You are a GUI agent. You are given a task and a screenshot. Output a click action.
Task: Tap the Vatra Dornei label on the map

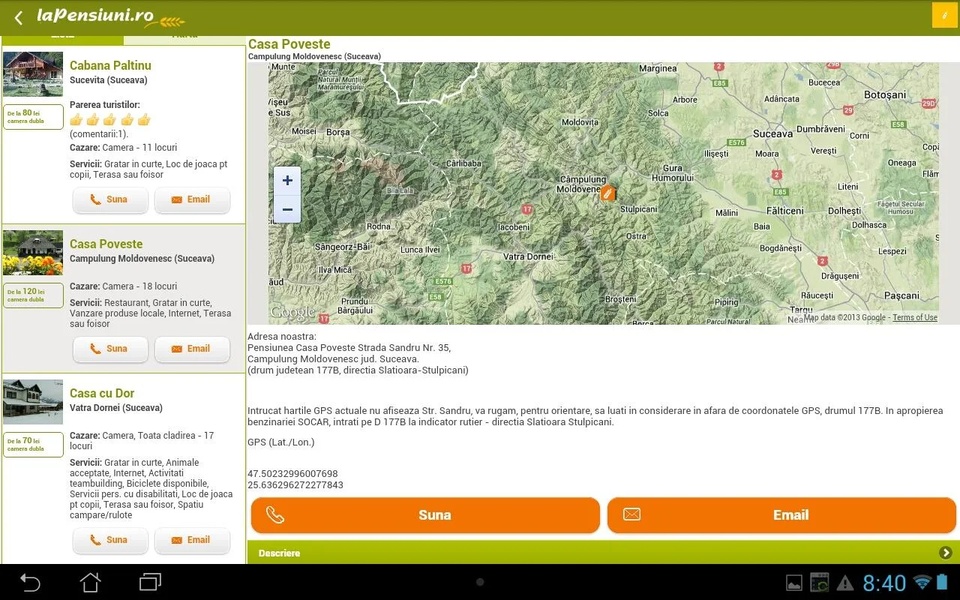528,257
